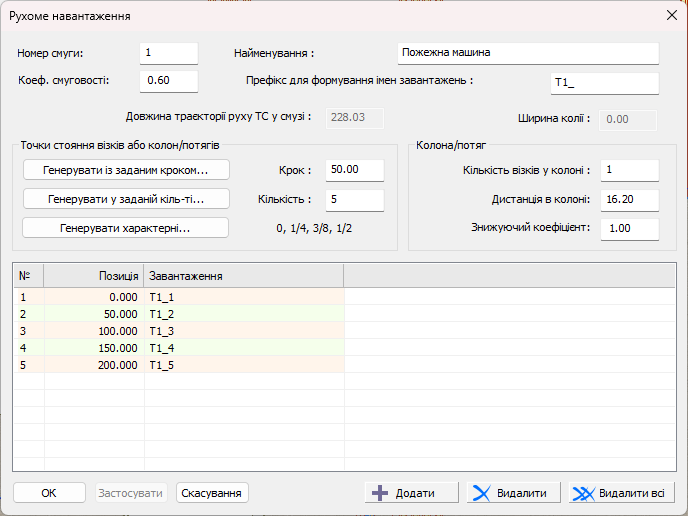
Task: Click the Коеф. смуговості field
Action: (168, 81)
